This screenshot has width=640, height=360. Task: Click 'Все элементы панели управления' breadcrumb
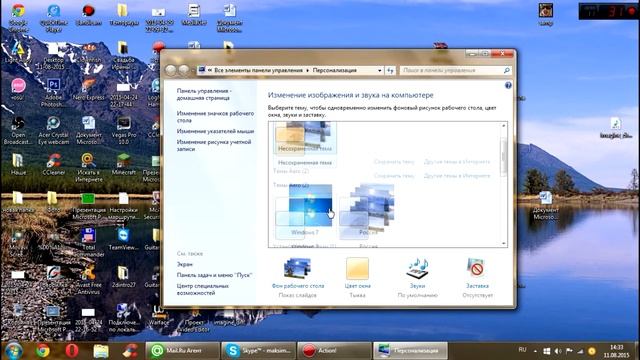[x=258, y=71]
